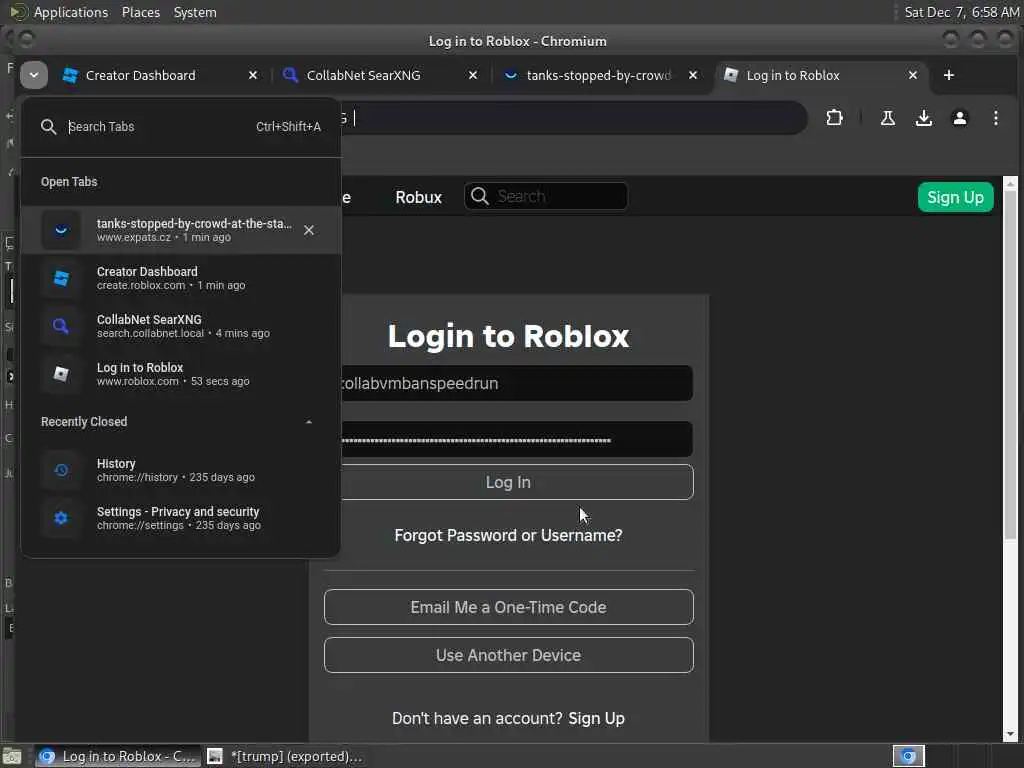Click the green Sign Up button

coord(955,197)
